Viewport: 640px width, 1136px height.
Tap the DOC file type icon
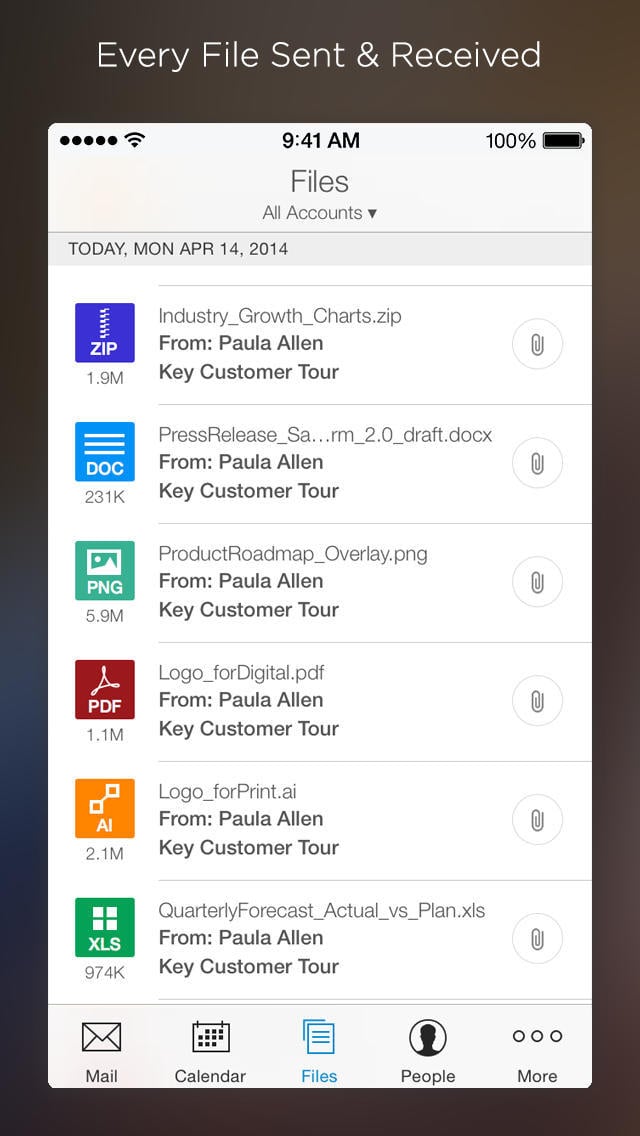pos(104,452)
